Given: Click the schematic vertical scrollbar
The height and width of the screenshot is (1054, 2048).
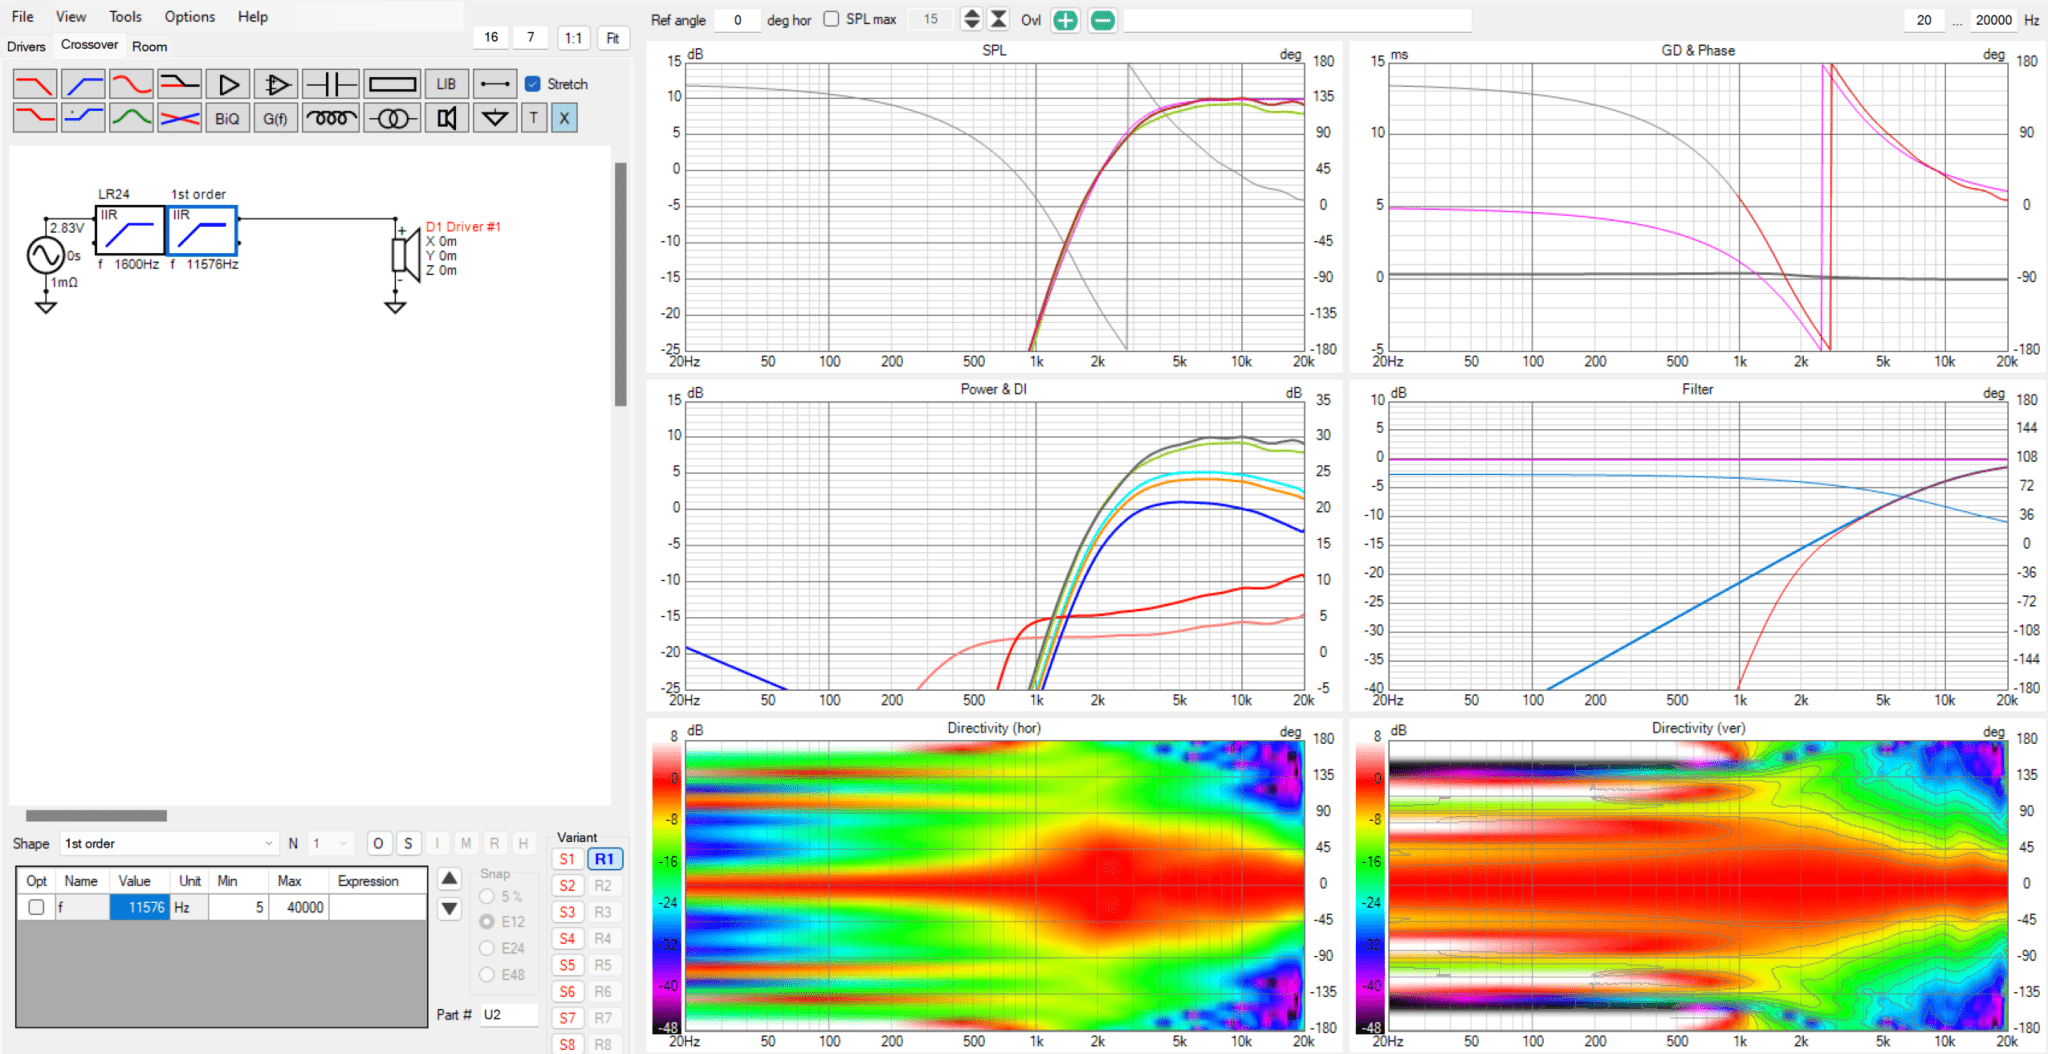Looking at the screenshot, I should 620,284.
